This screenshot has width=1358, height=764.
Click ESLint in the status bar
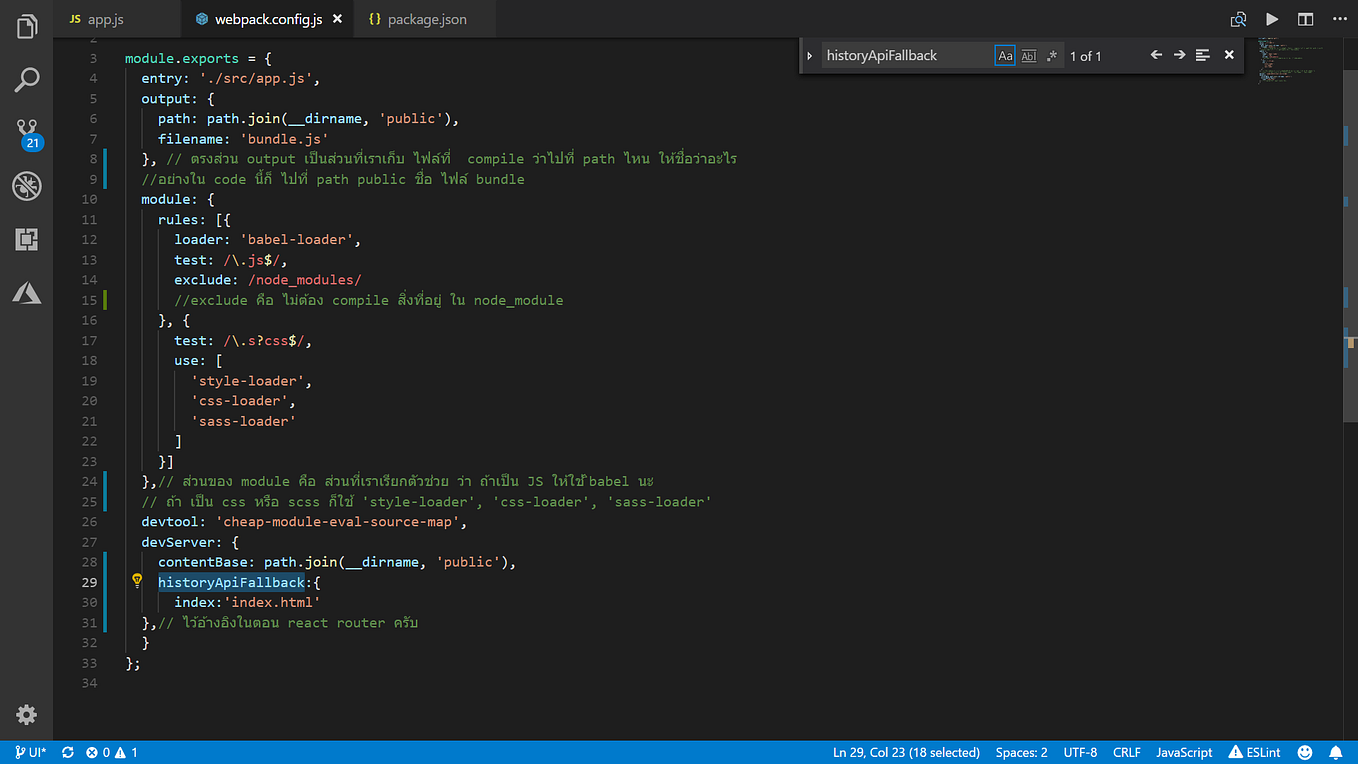click(x=1254, y=752)
